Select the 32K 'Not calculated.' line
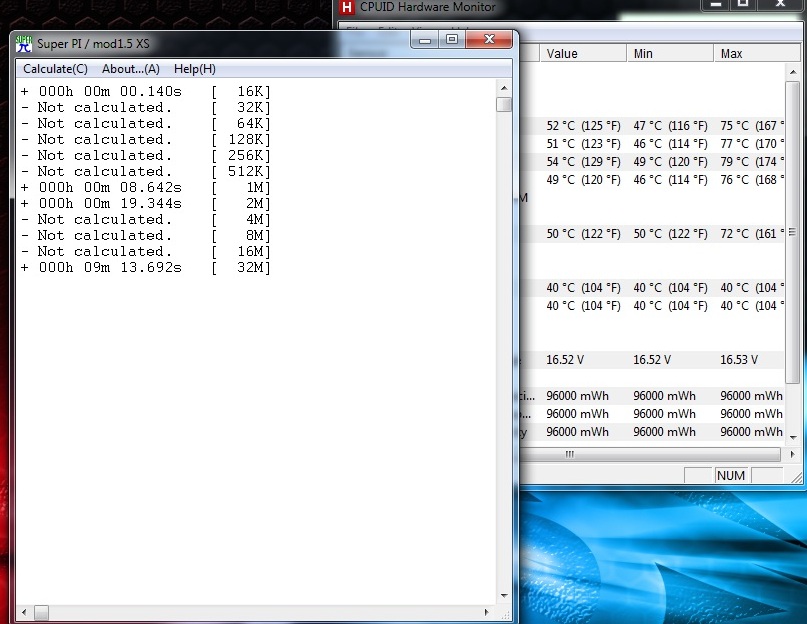 145,108
